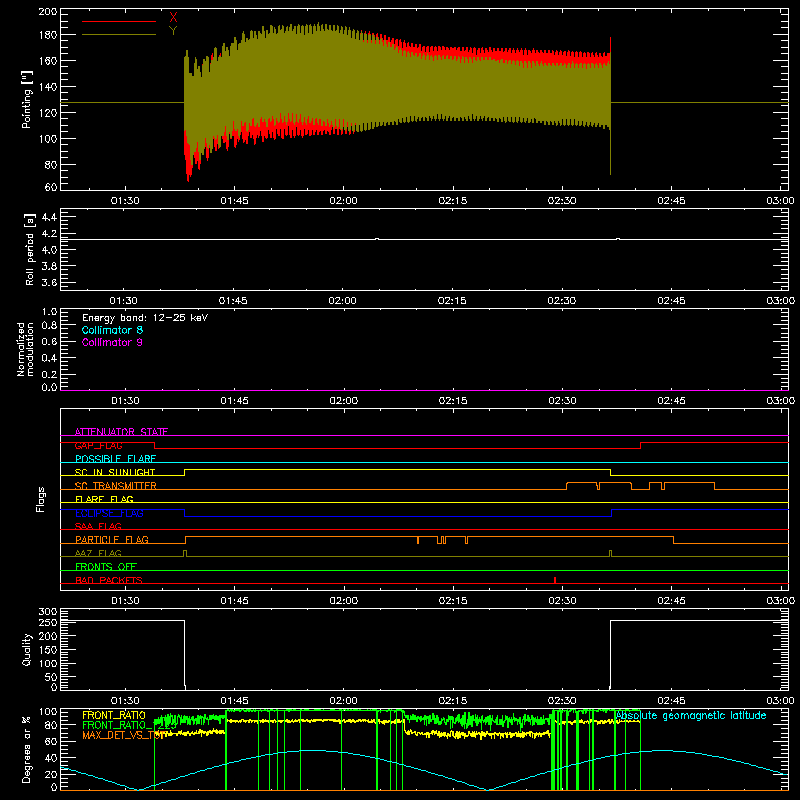Select the 'Y' legend label in the Pointing plot

pyautogui.click(x=173, y=31)
